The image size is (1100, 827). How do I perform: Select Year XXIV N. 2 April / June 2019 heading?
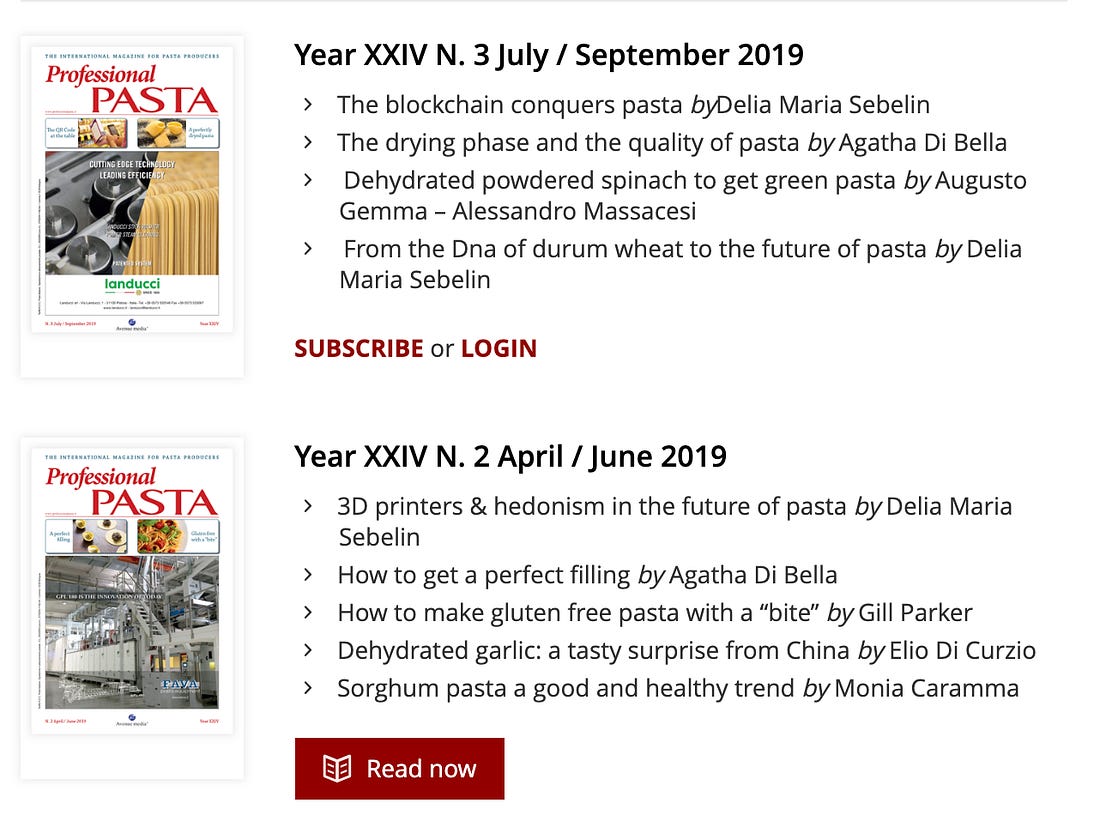pos(510,457)
